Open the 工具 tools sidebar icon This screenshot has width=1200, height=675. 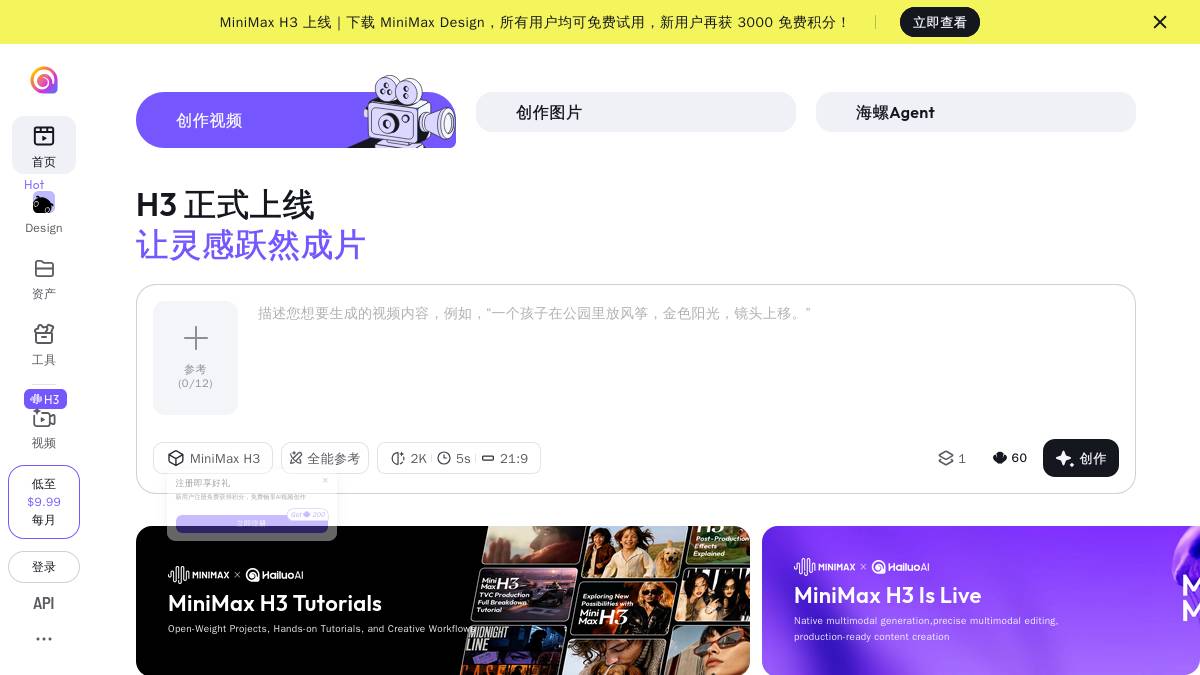(44, 334)
